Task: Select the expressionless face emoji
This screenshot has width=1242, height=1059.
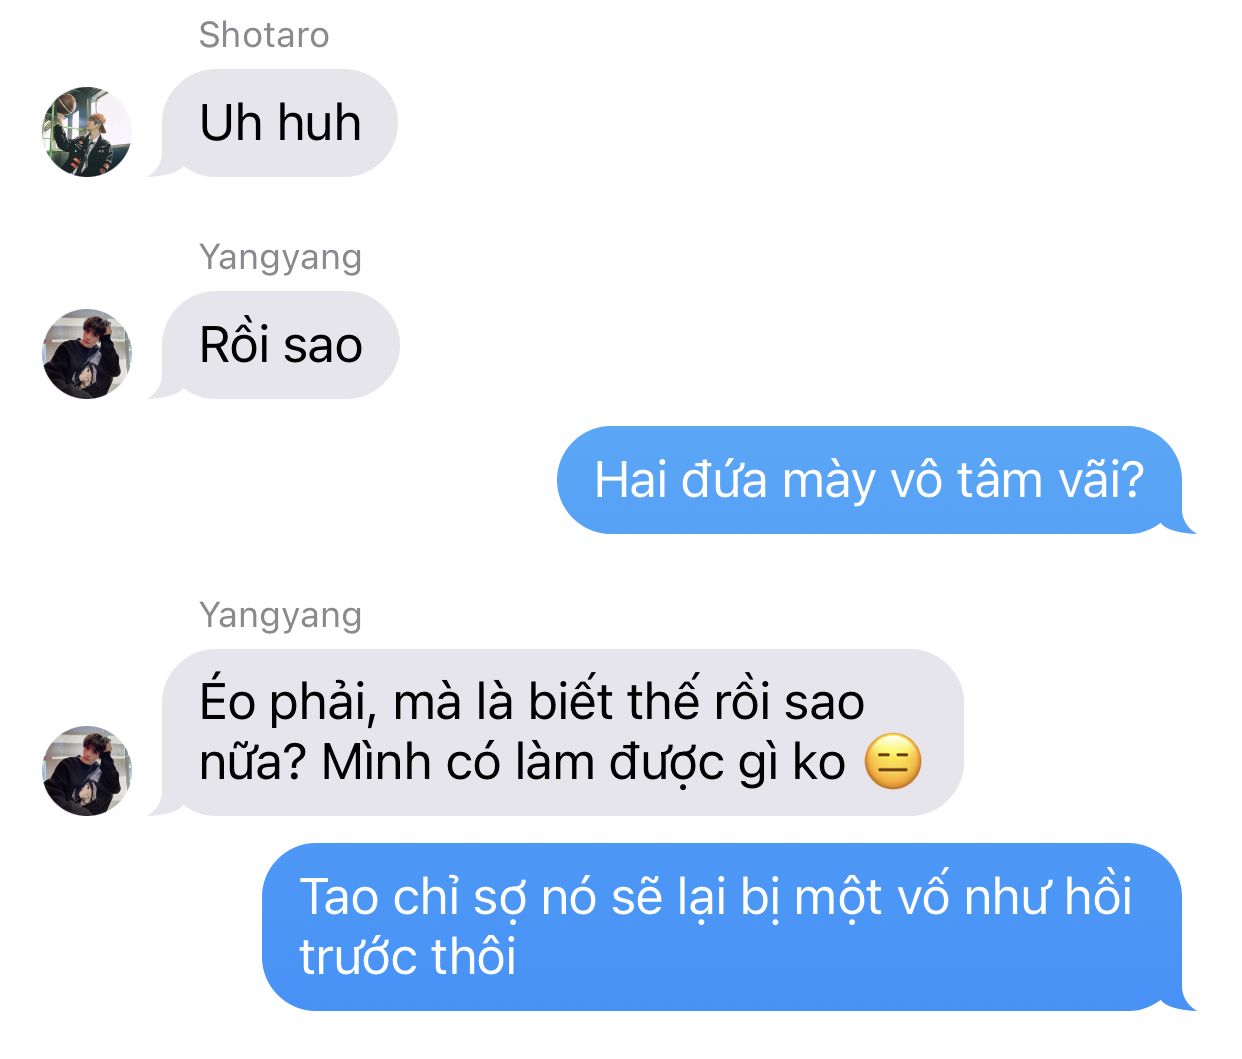Action: [892, 762]
